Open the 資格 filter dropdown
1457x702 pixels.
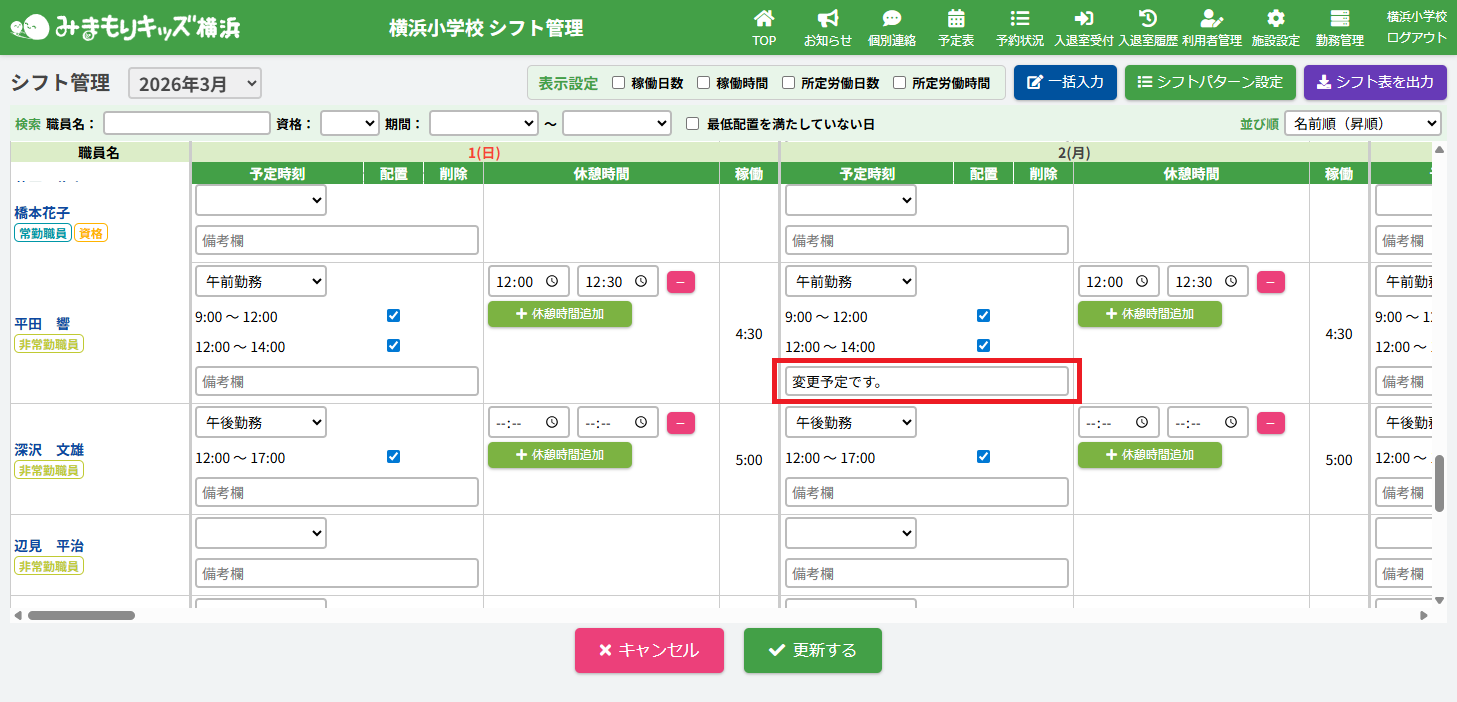coord(349,123)
